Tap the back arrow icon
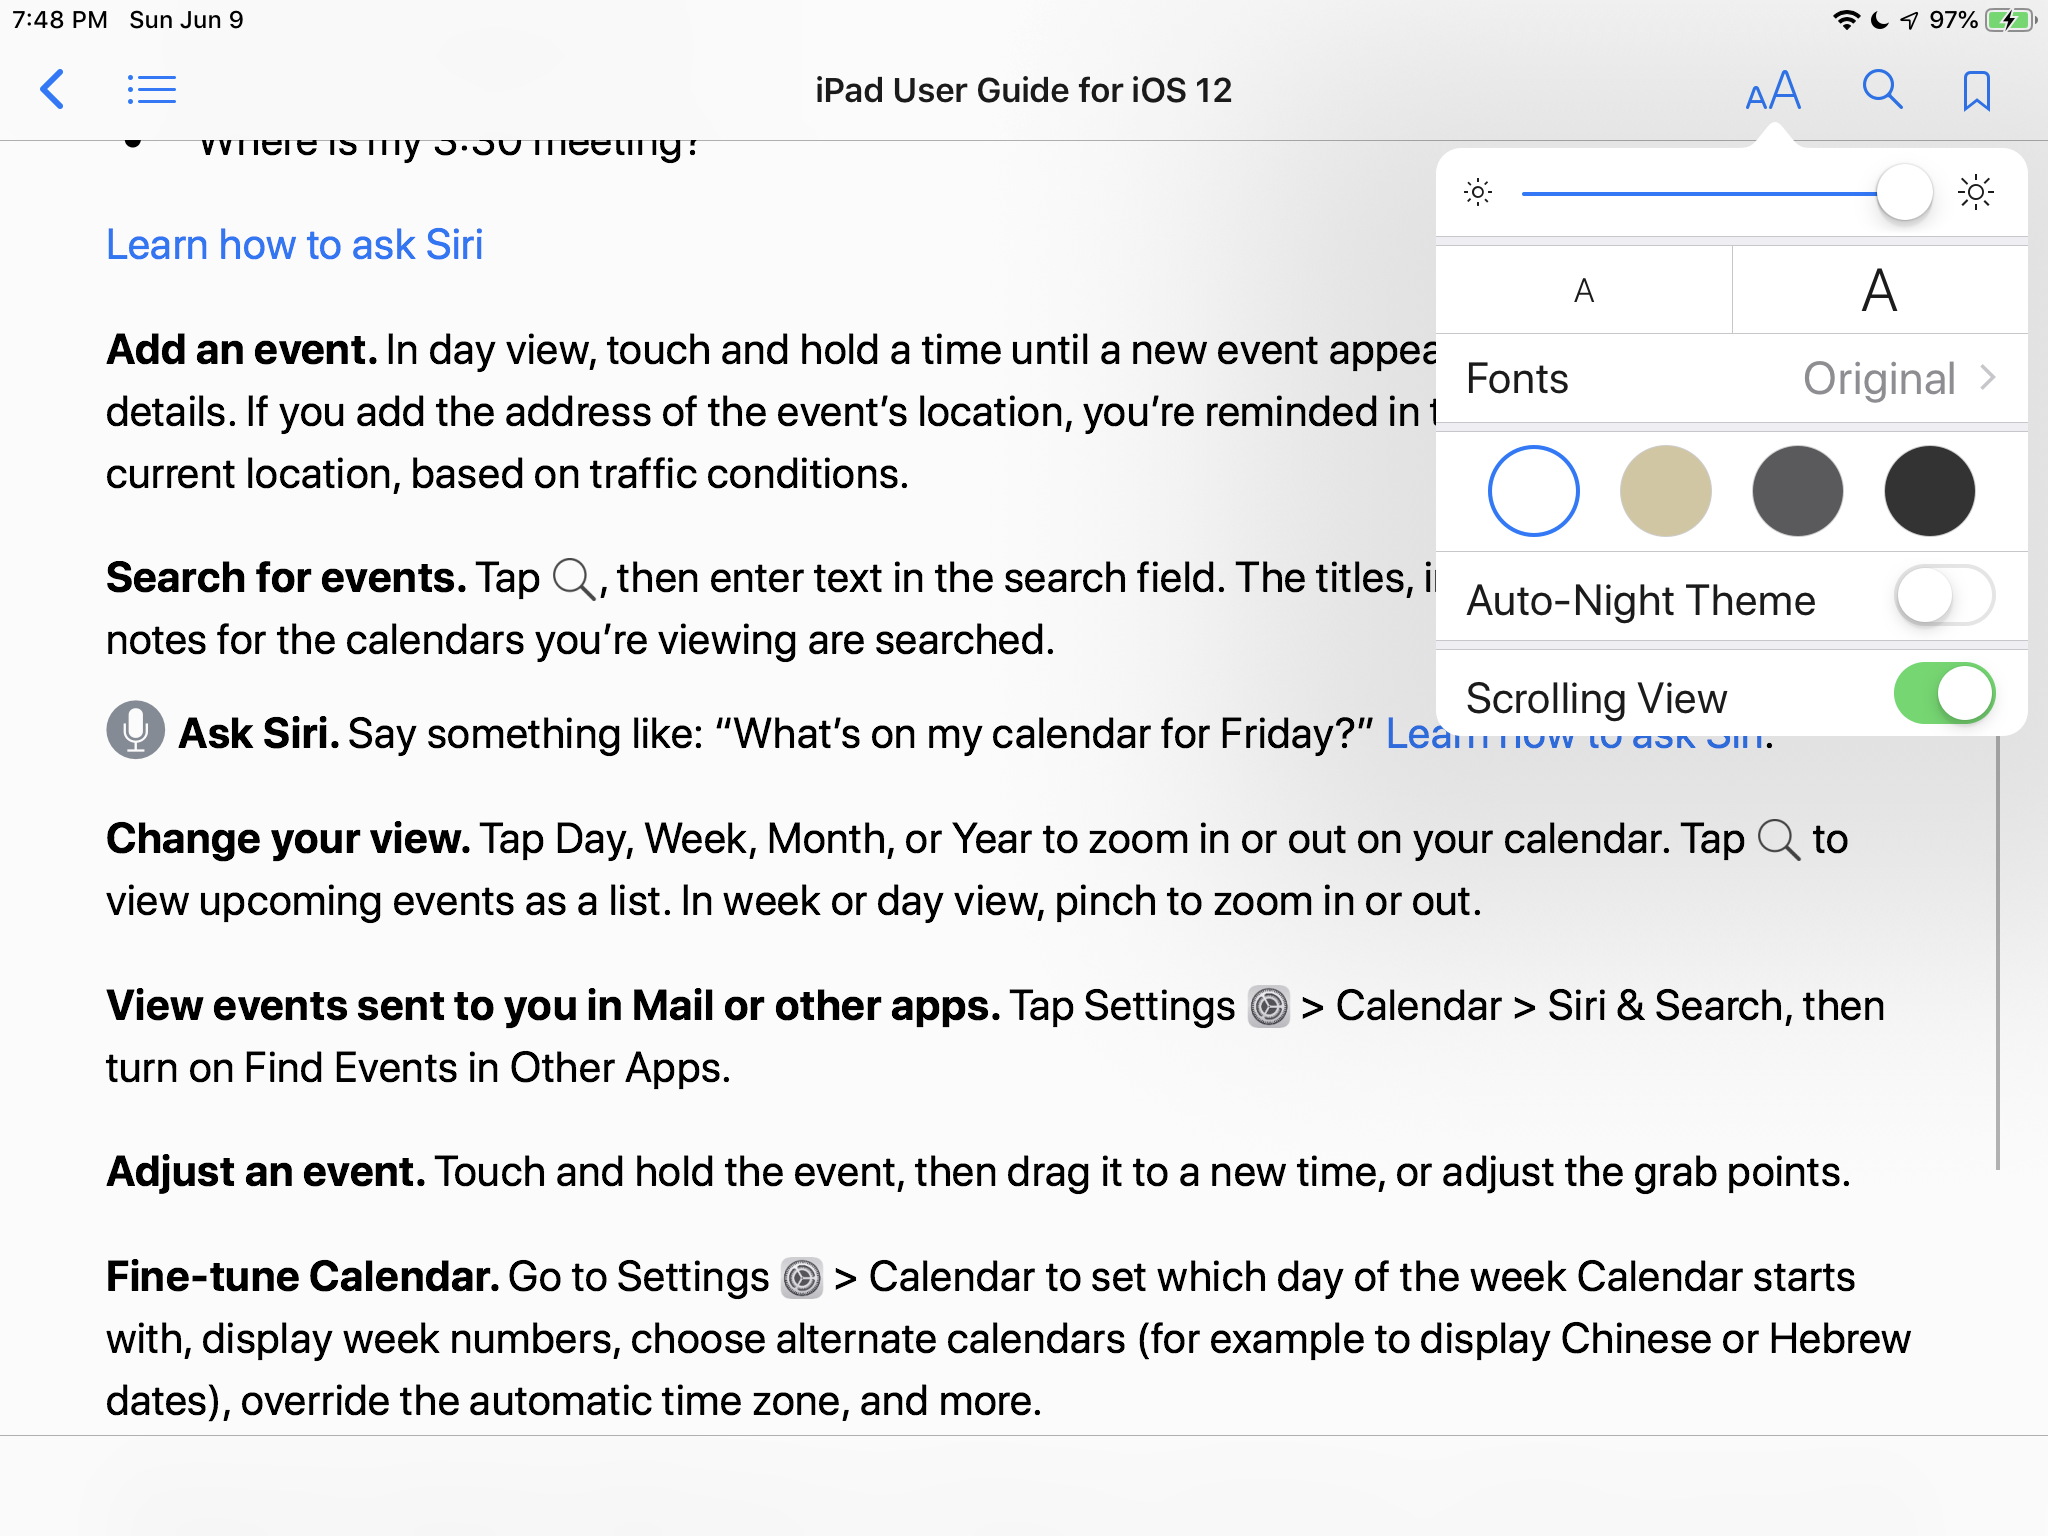 click(x=52, y=90)
